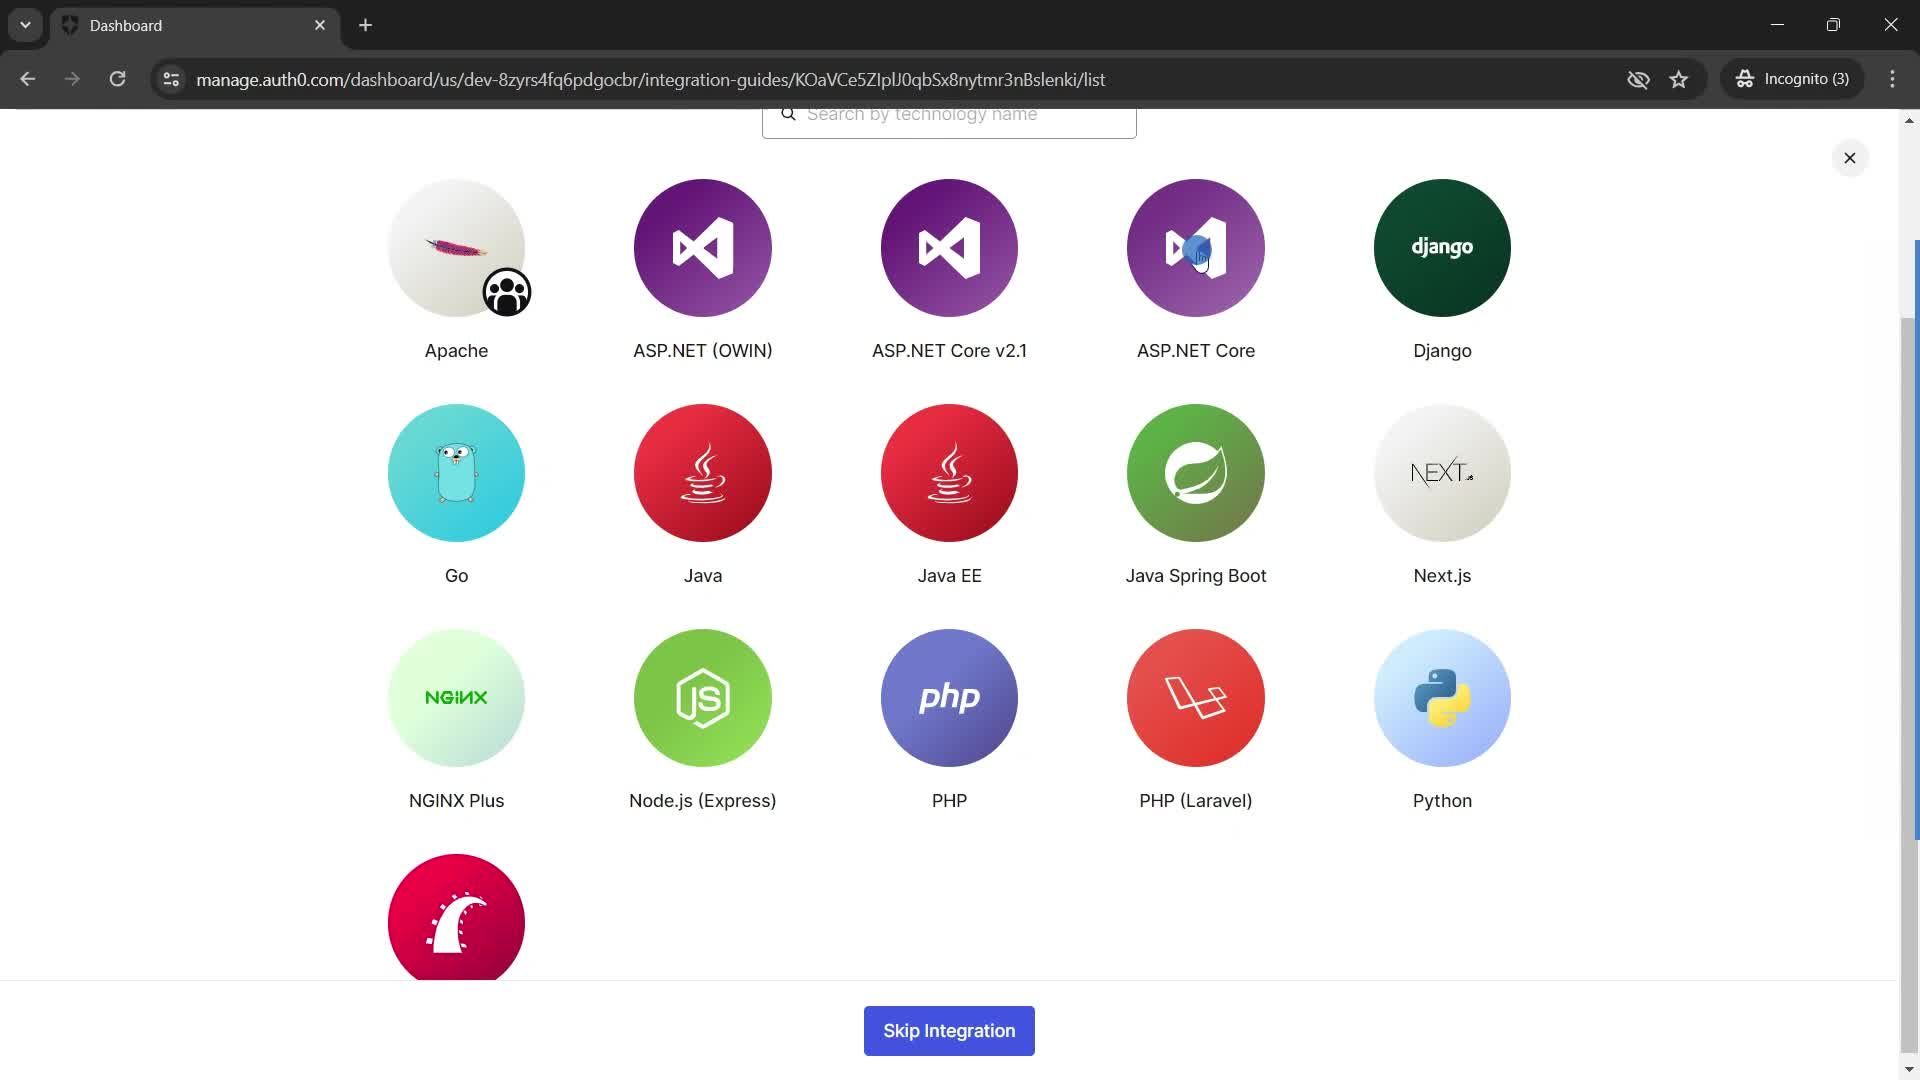Click the Java Spring Boot label

point(1196,576)
